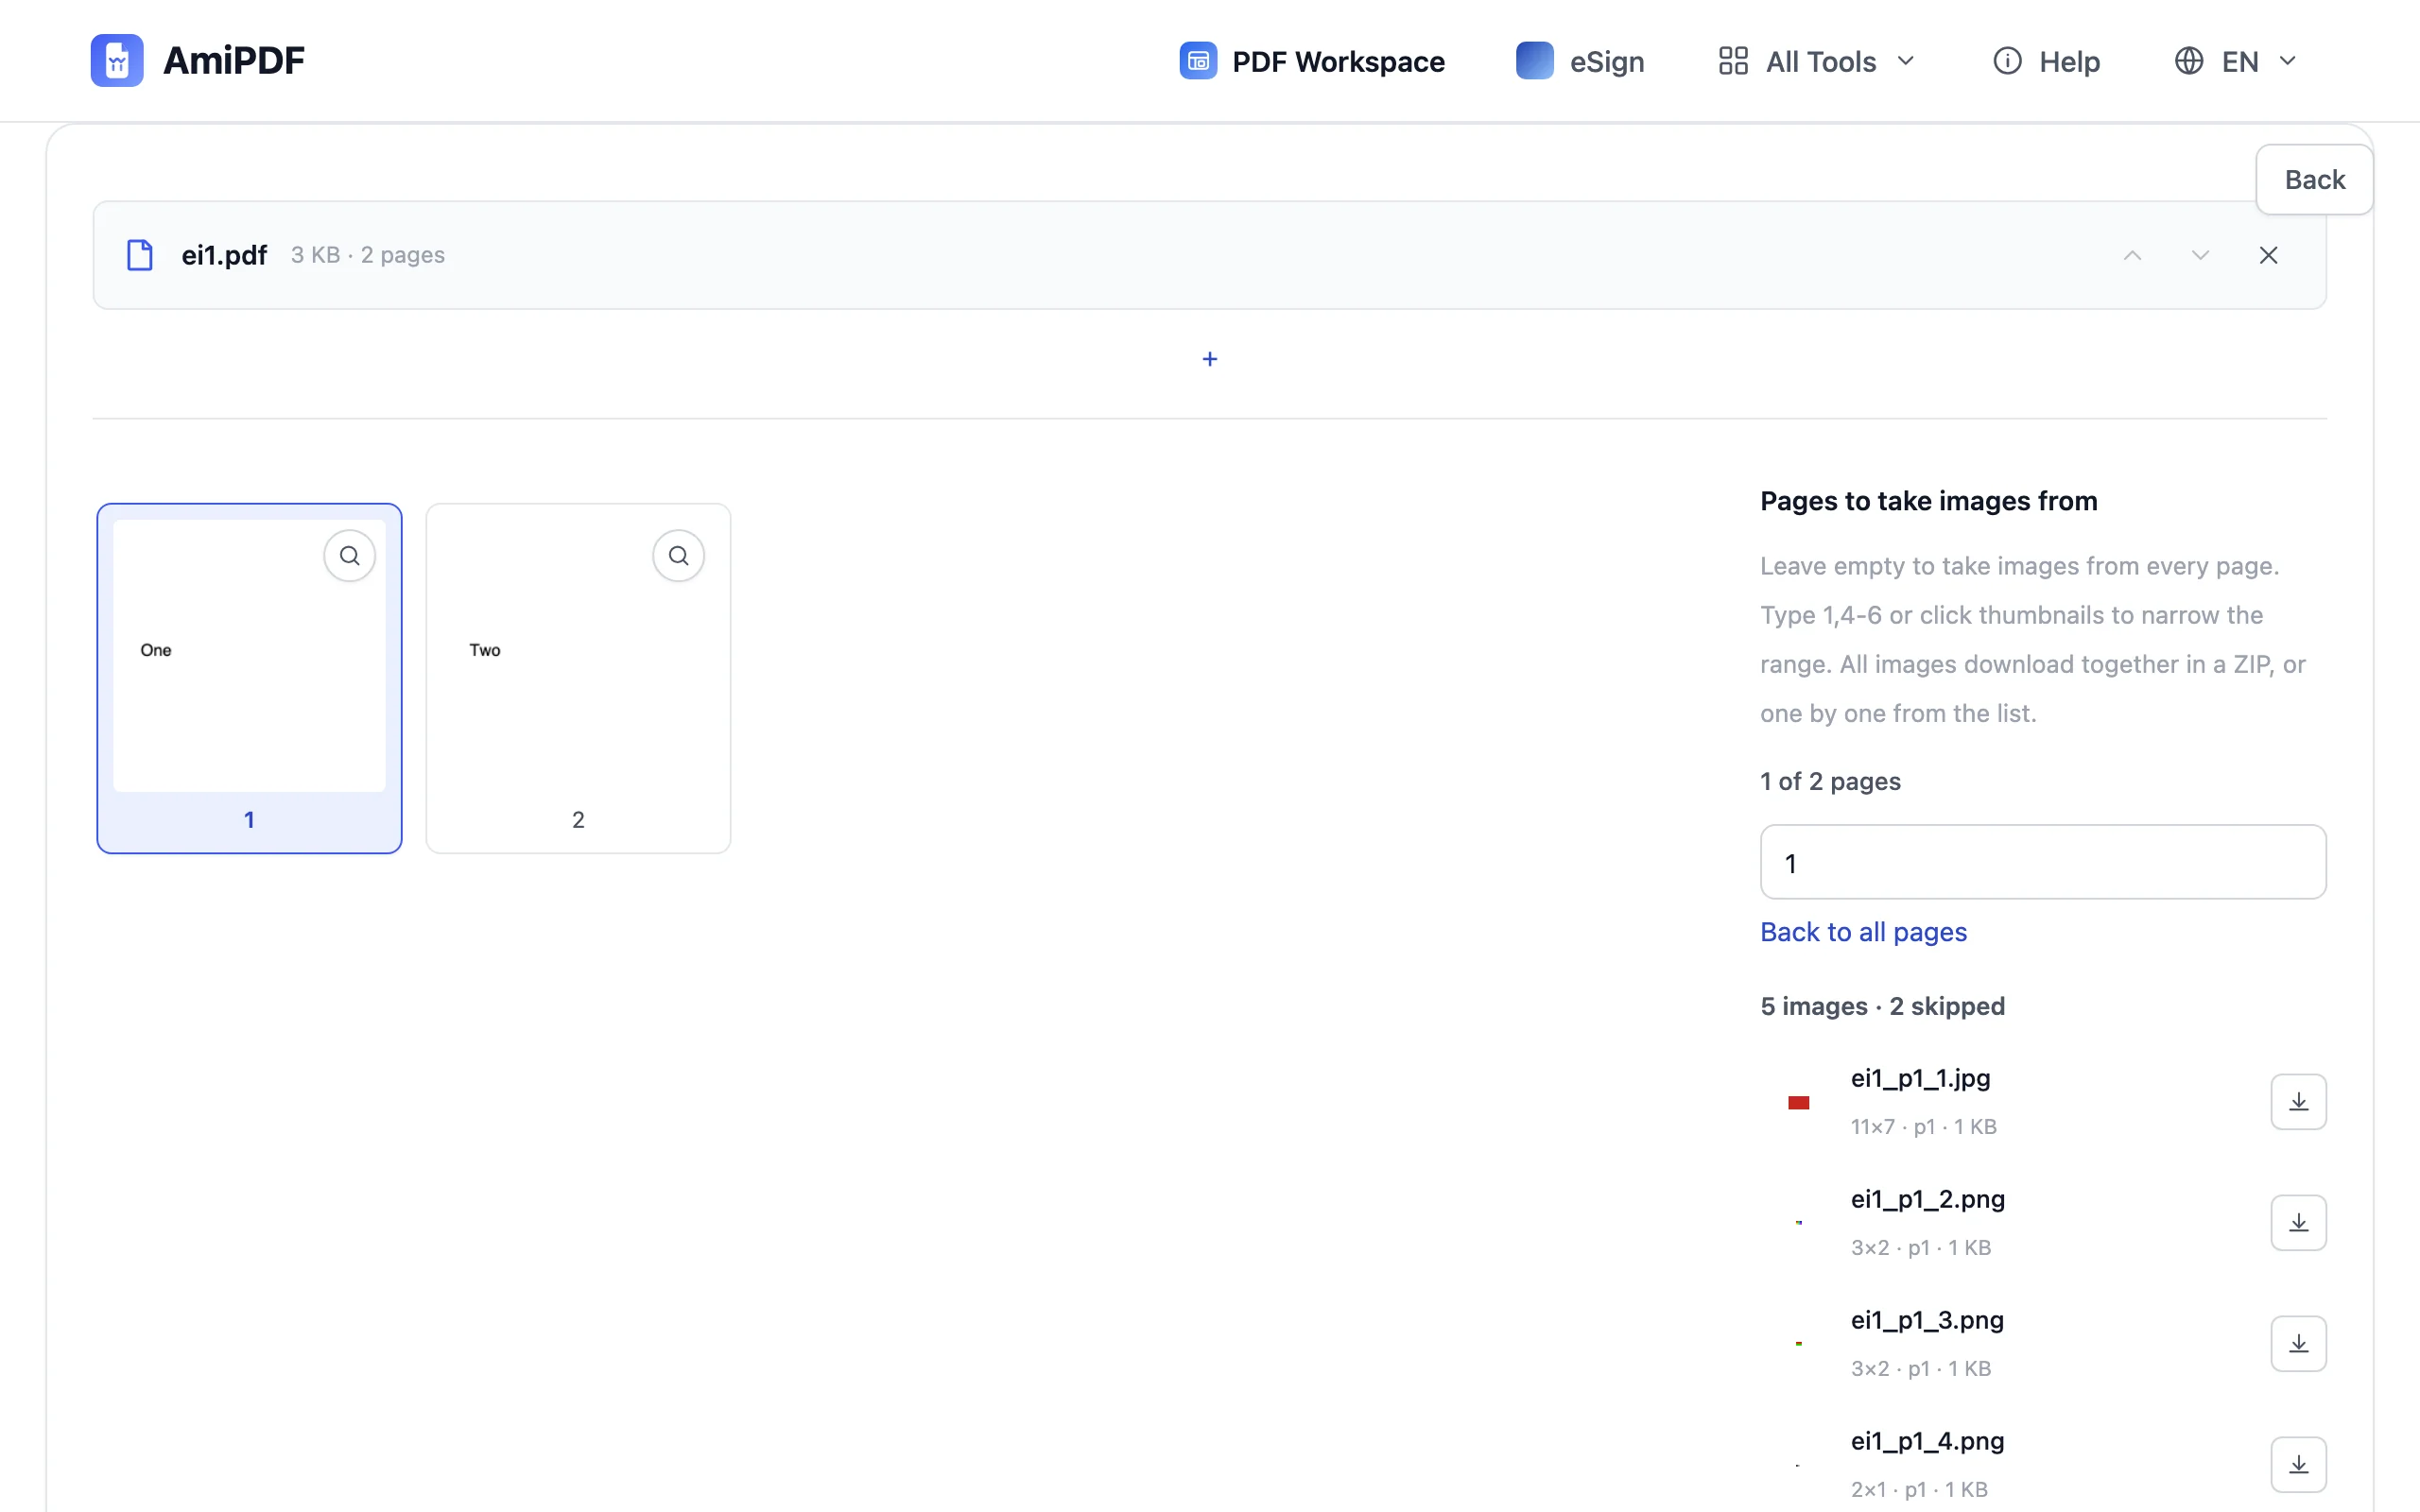
Task: Move ei1.pdf up with the chevron
Action: tap(2132, 255)
